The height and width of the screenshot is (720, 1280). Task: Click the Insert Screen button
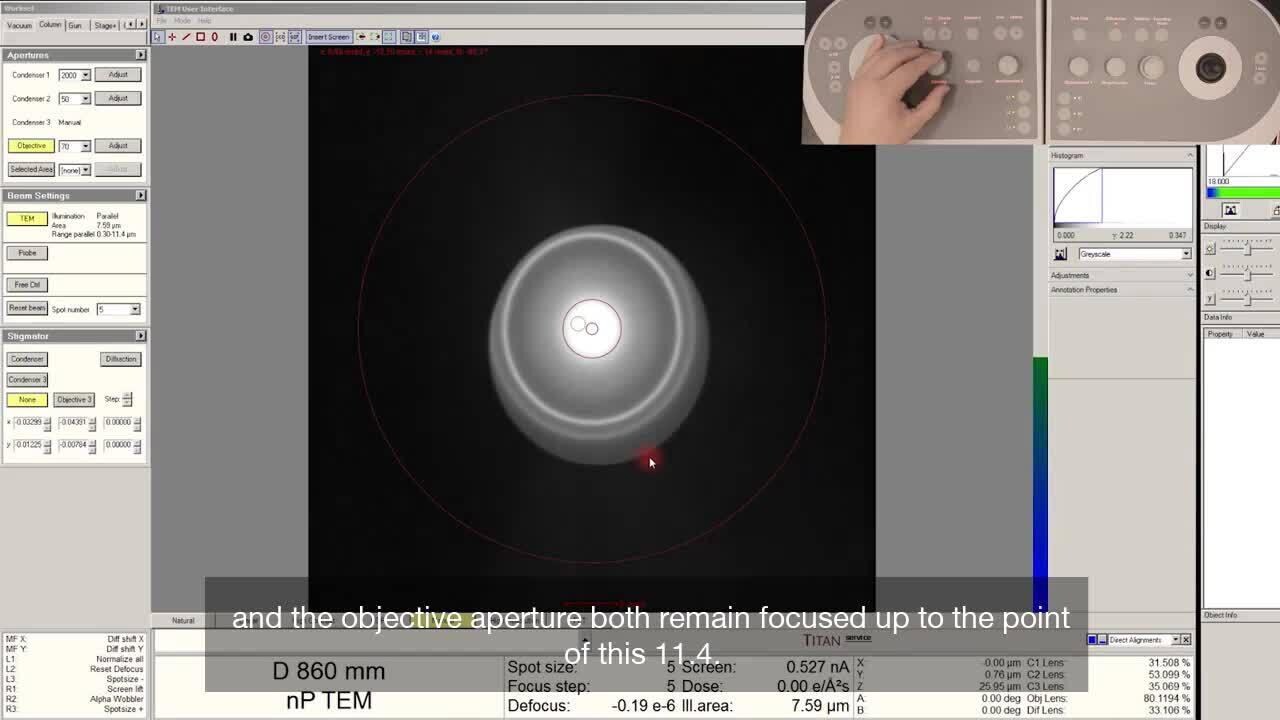pyautogui.click(x=328, y=37)
